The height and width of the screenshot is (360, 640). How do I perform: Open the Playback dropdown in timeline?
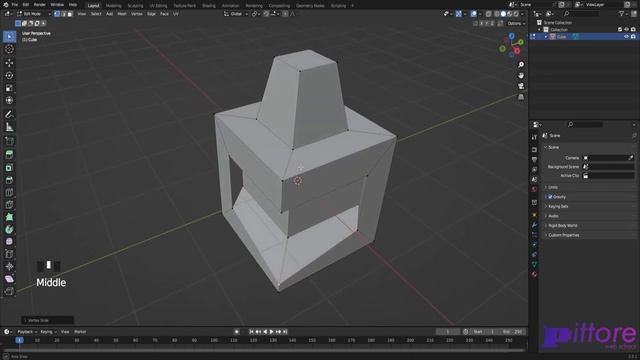[27, 332]
